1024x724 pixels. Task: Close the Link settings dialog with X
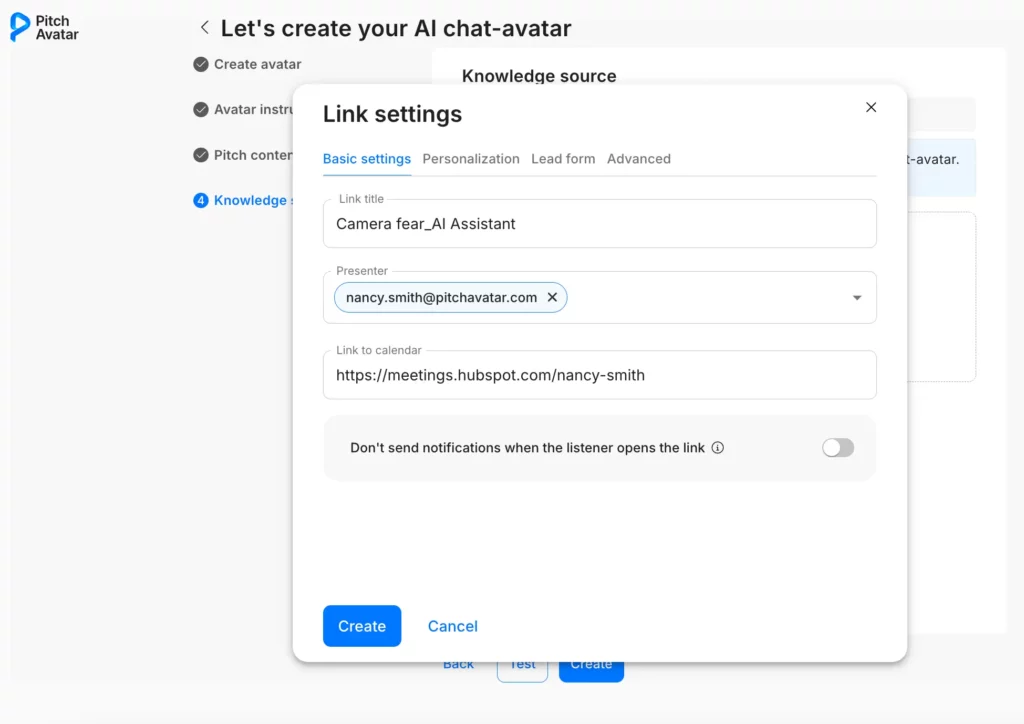(871, 108)
